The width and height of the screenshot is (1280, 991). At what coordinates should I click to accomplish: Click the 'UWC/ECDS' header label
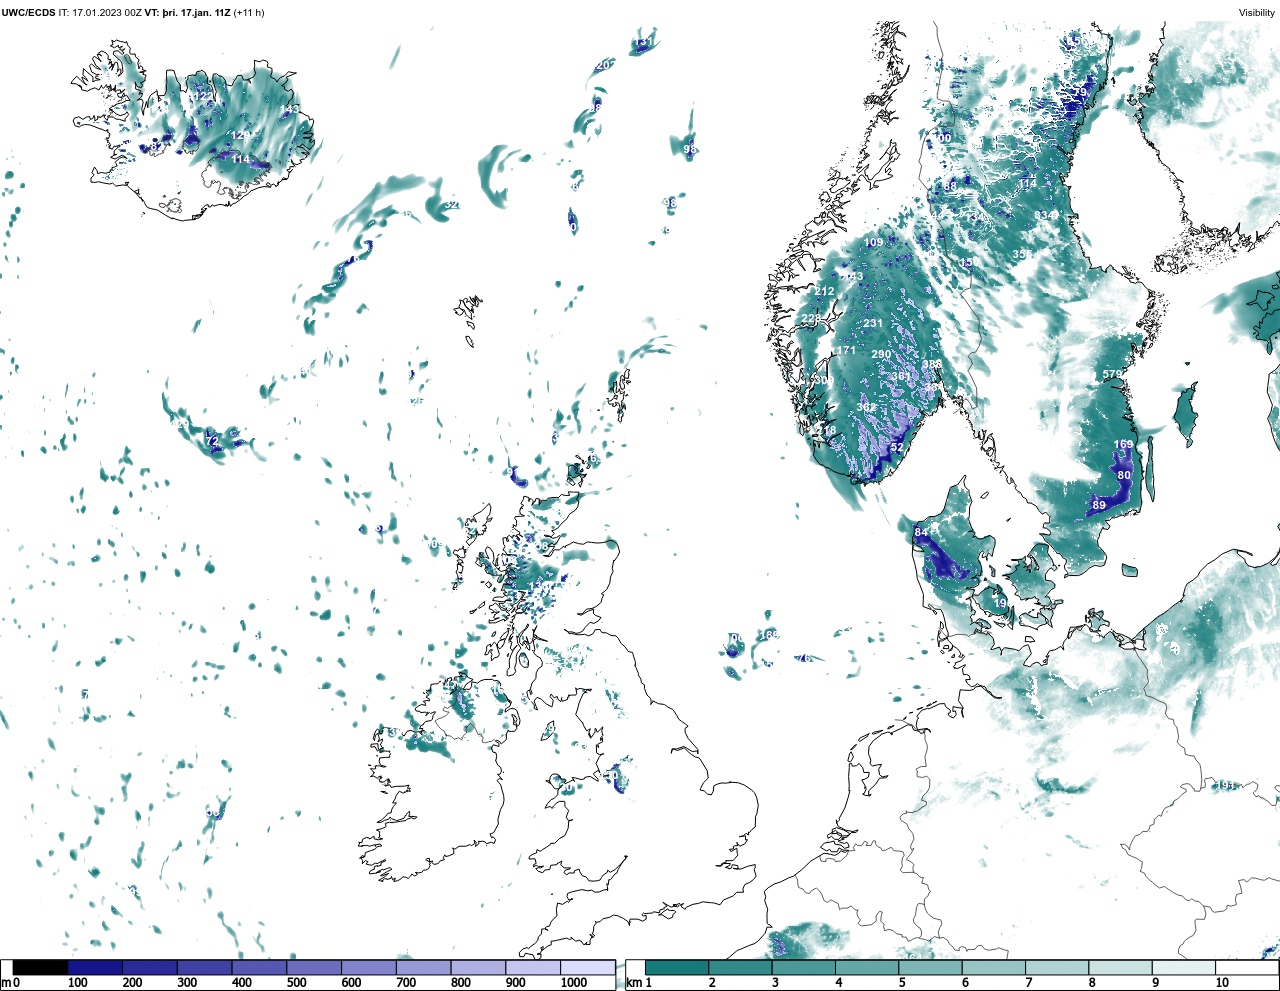(x=28, y=13)
